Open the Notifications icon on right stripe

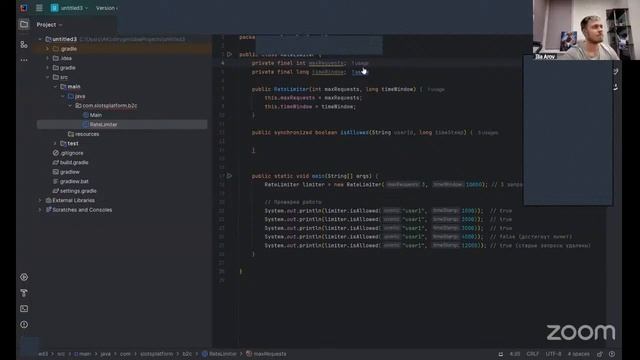(616, 72)
